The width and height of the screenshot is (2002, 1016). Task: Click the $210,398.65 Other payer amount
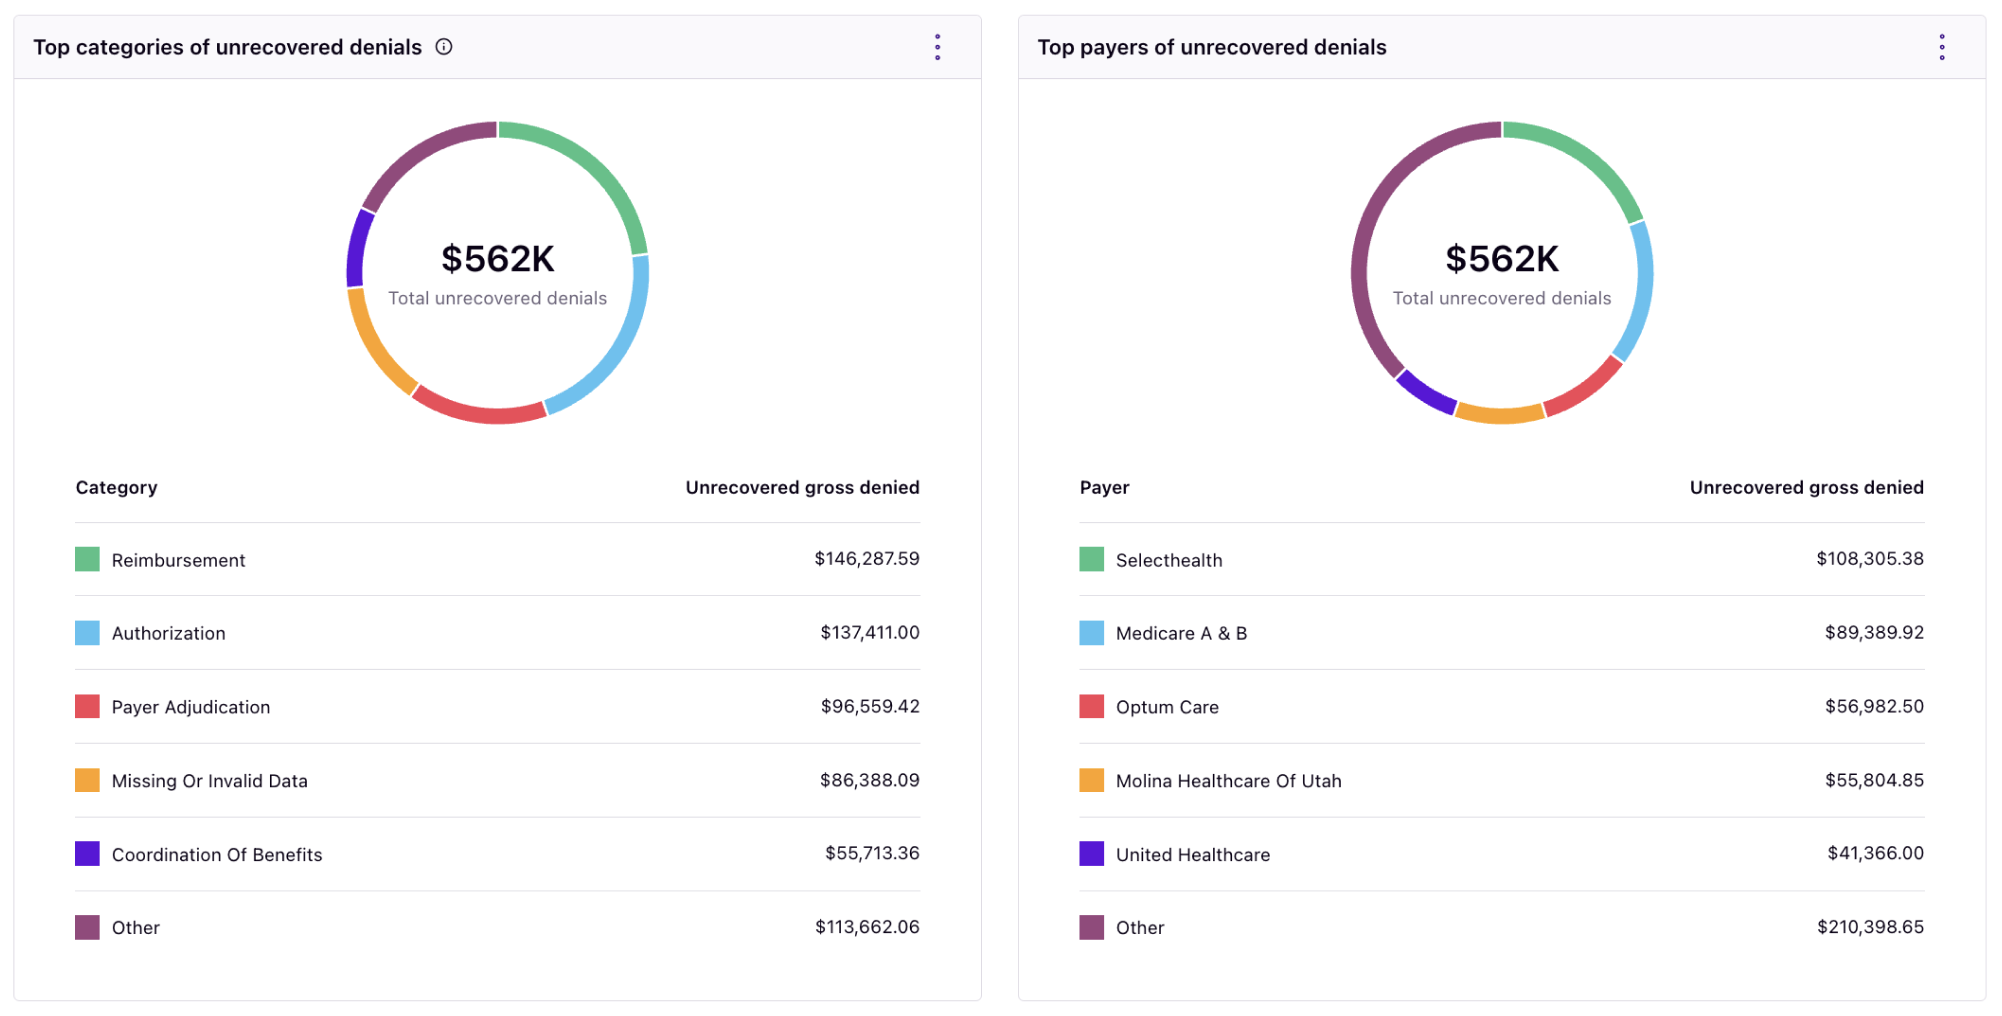(1870, 927)
